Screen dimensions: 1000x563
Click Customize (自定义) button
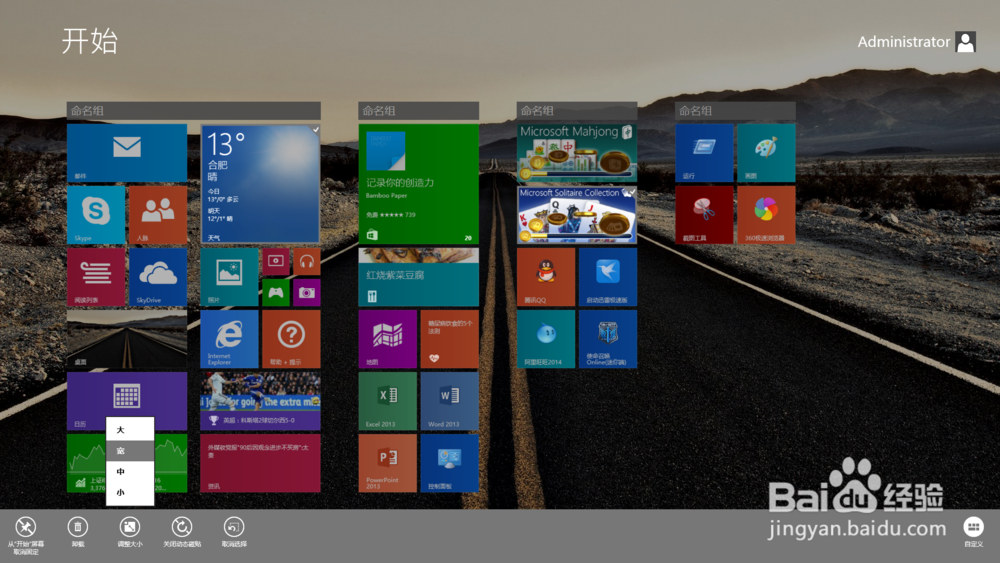(973, 532)
